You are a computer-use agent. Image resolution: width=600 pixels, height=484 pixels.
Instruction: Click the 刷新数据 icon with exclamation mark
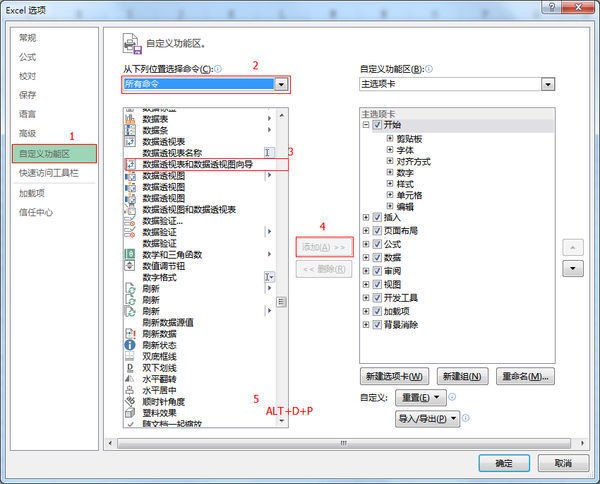point(130,334)
